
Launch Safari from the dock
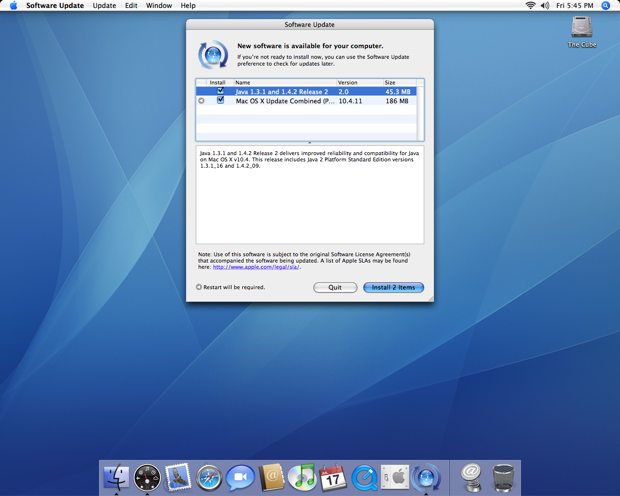click(209, 478)
